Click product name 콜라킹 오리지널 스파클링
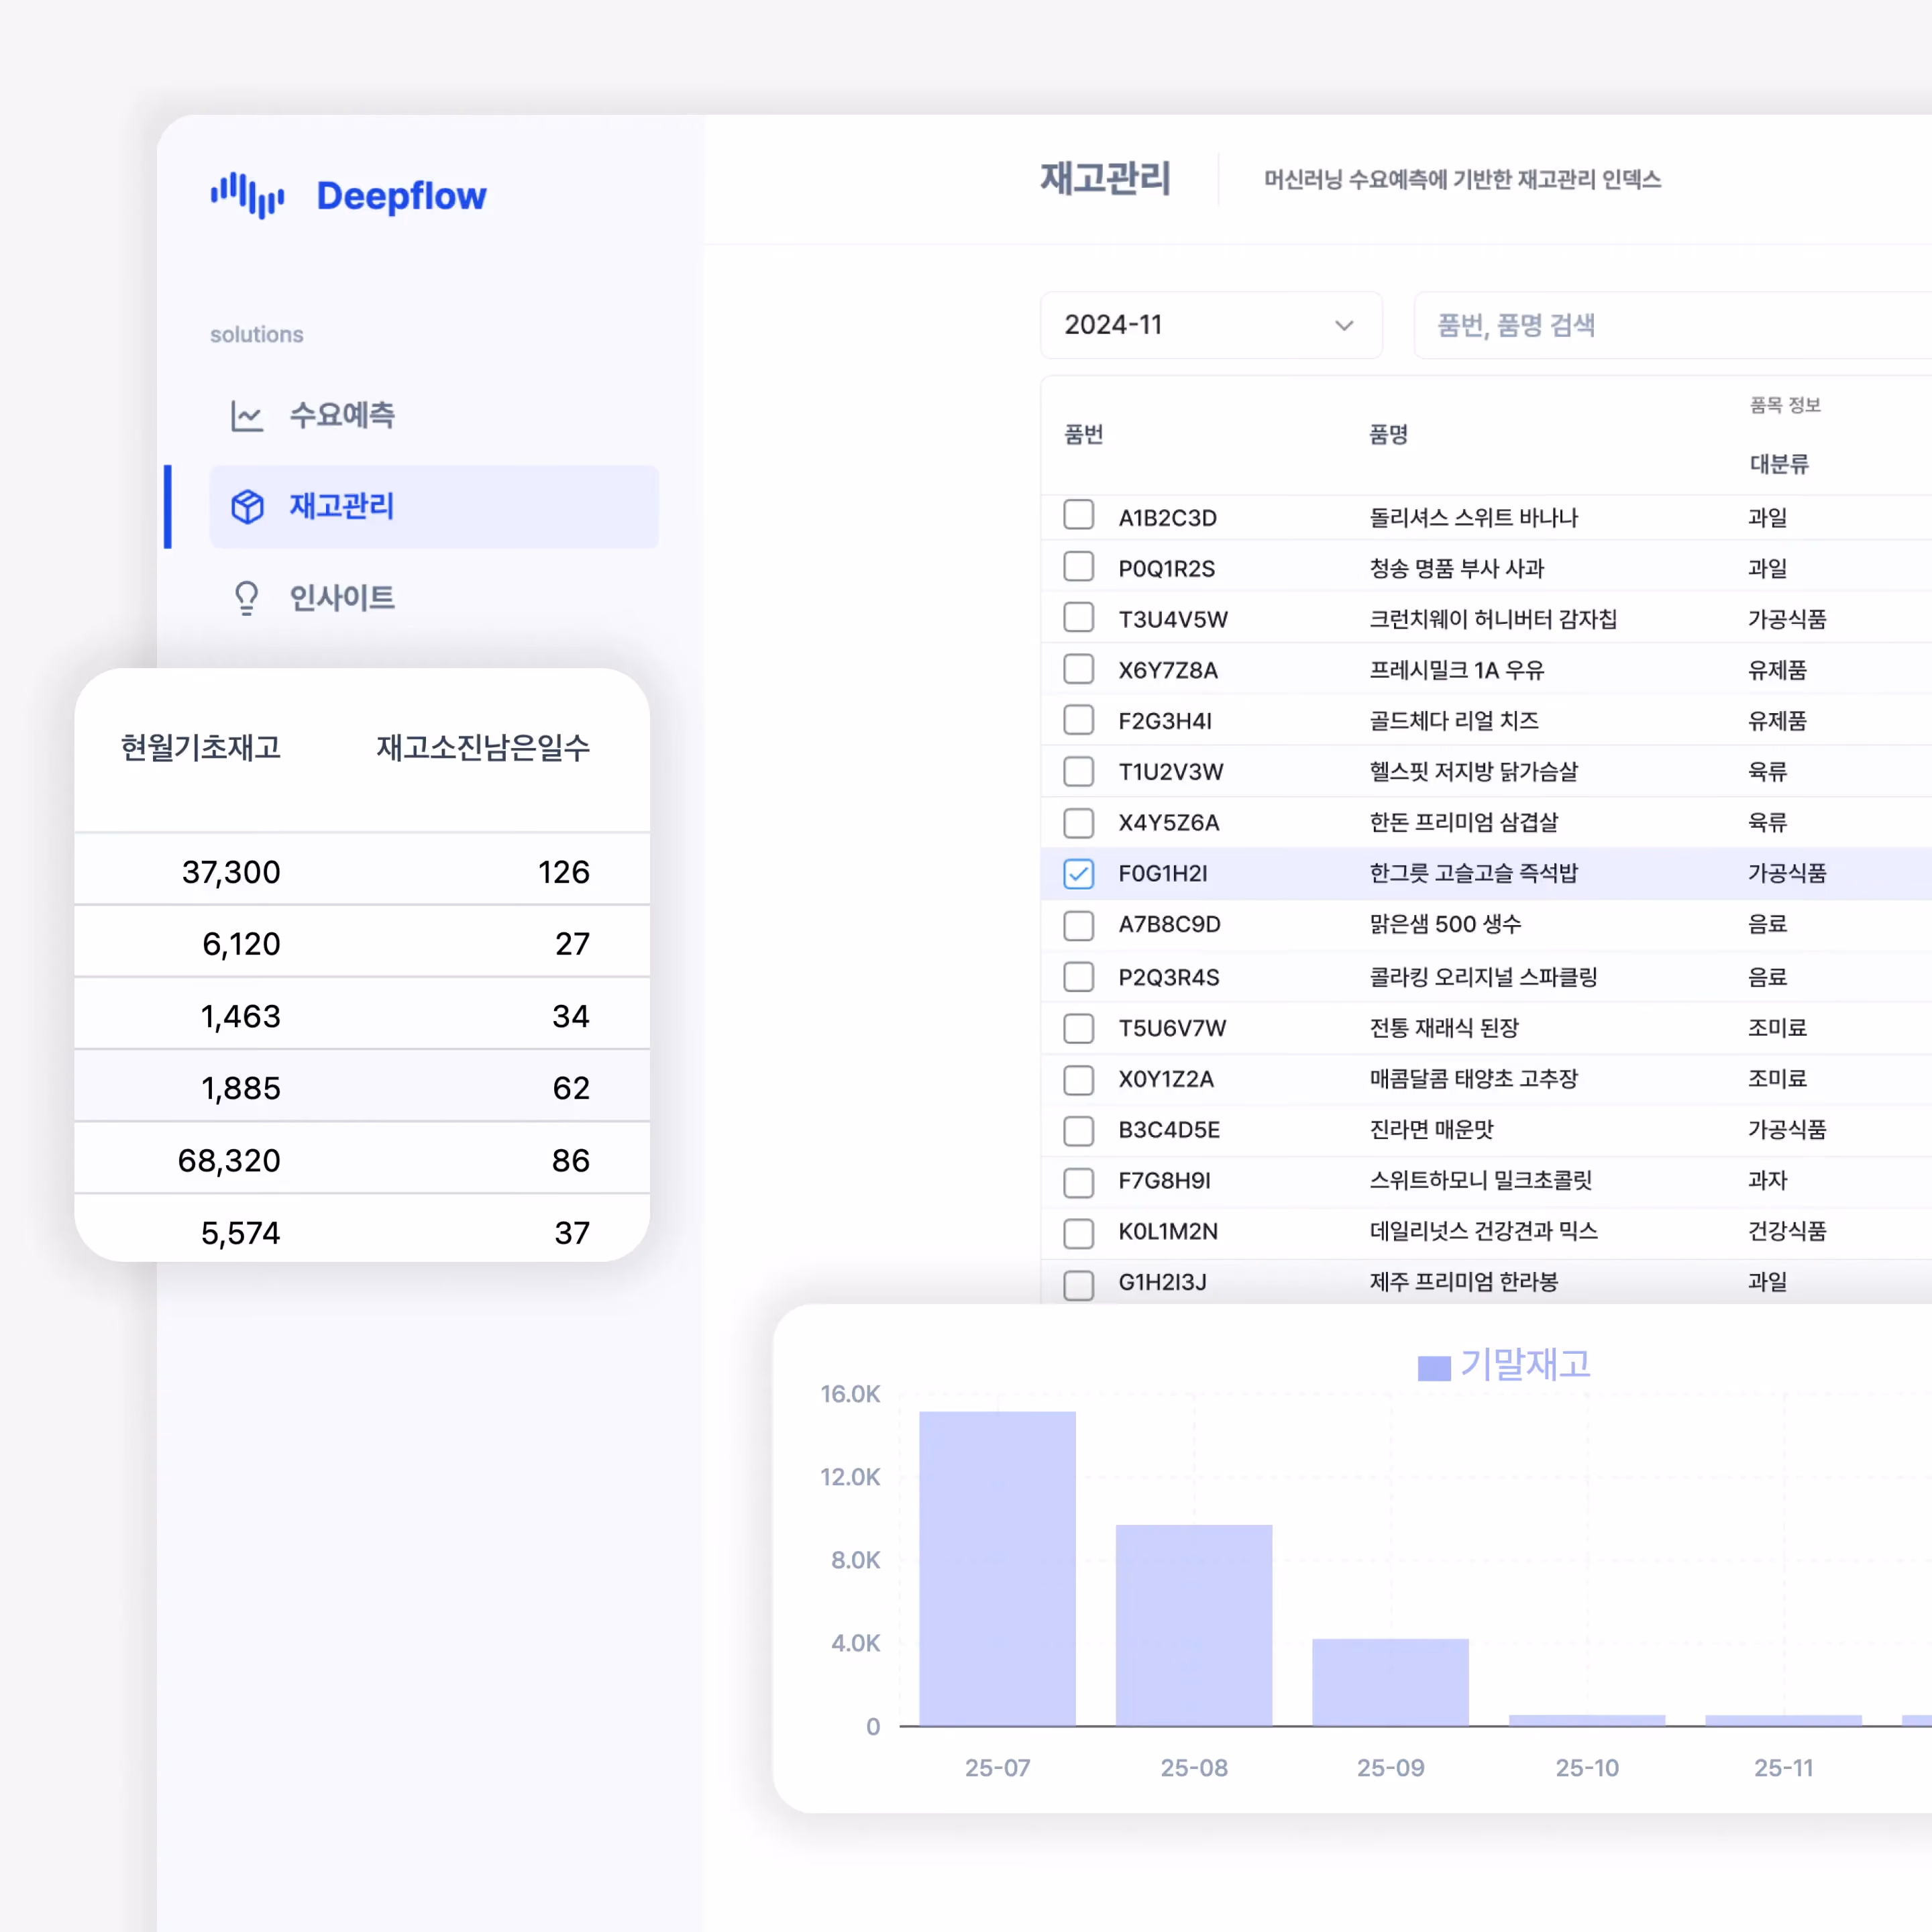Screen dimensions: 1932x1932 coord(1483,977)
